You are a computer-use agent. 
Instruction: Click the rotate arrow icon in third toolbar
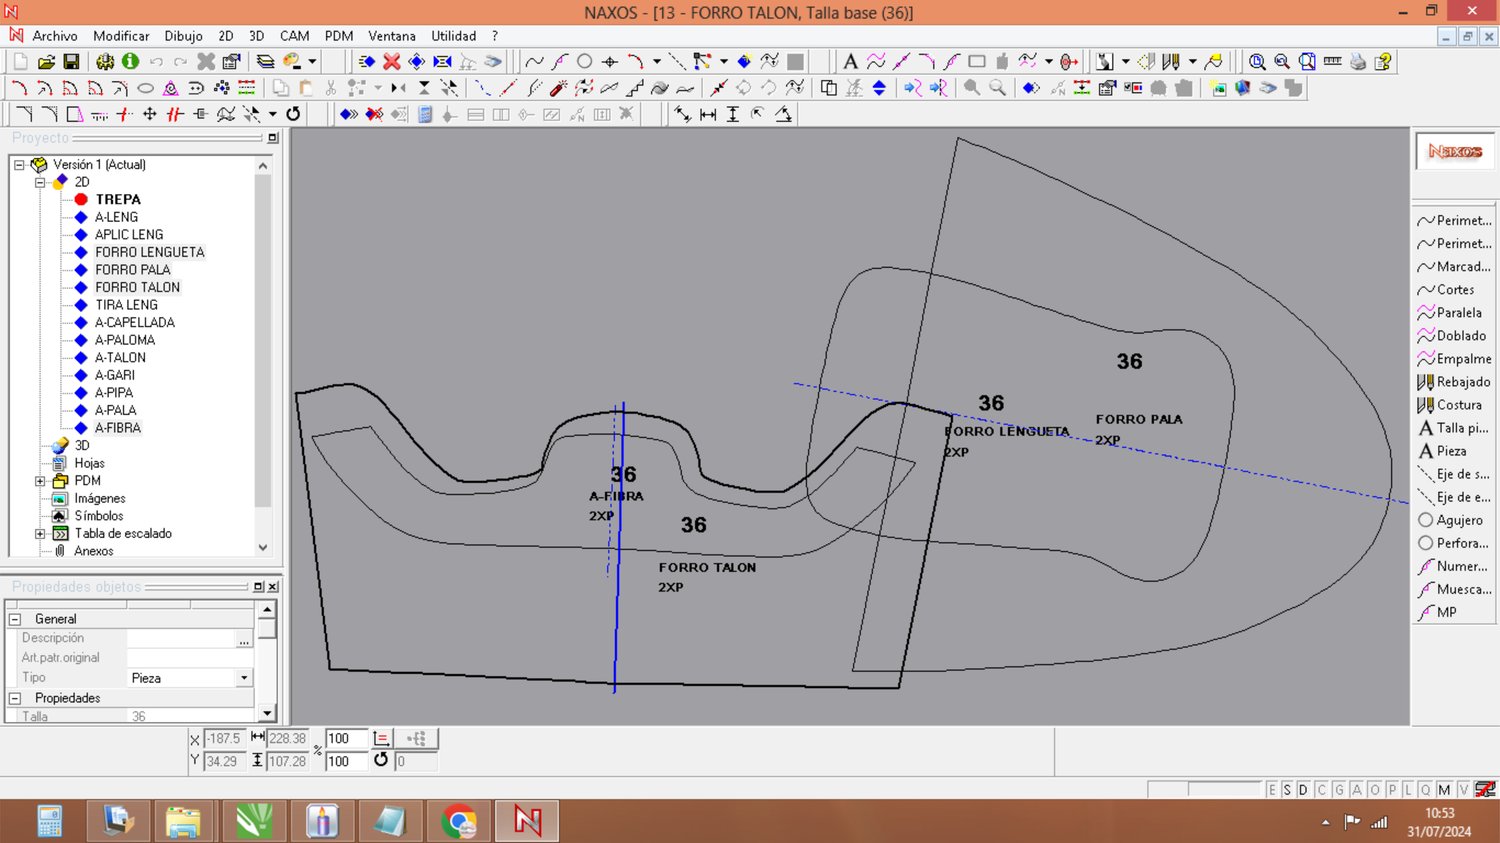point(293,114)
